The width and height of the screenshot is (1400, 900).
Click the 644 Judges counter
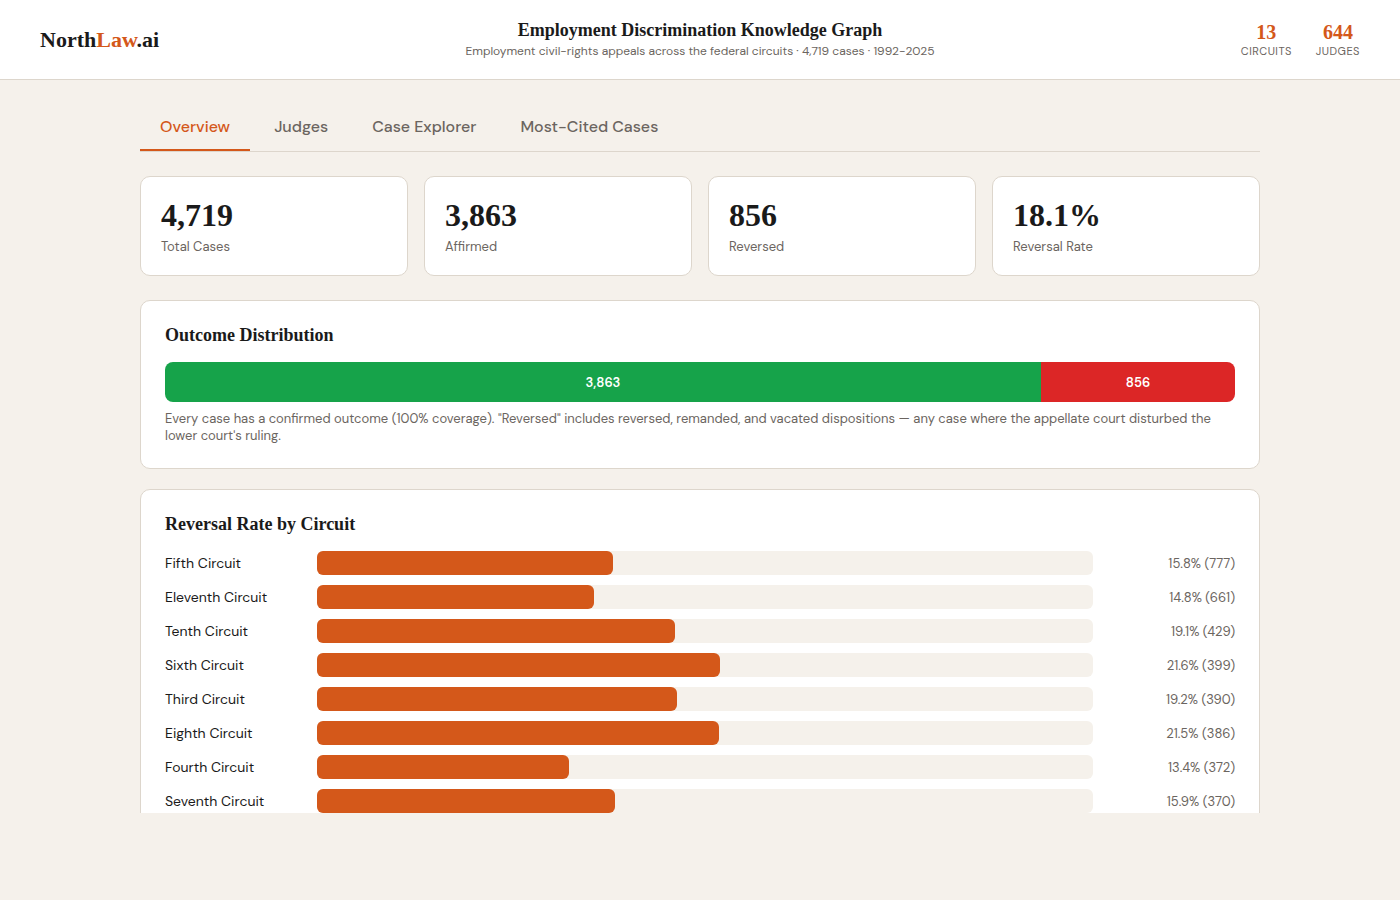coord(1337,40)
